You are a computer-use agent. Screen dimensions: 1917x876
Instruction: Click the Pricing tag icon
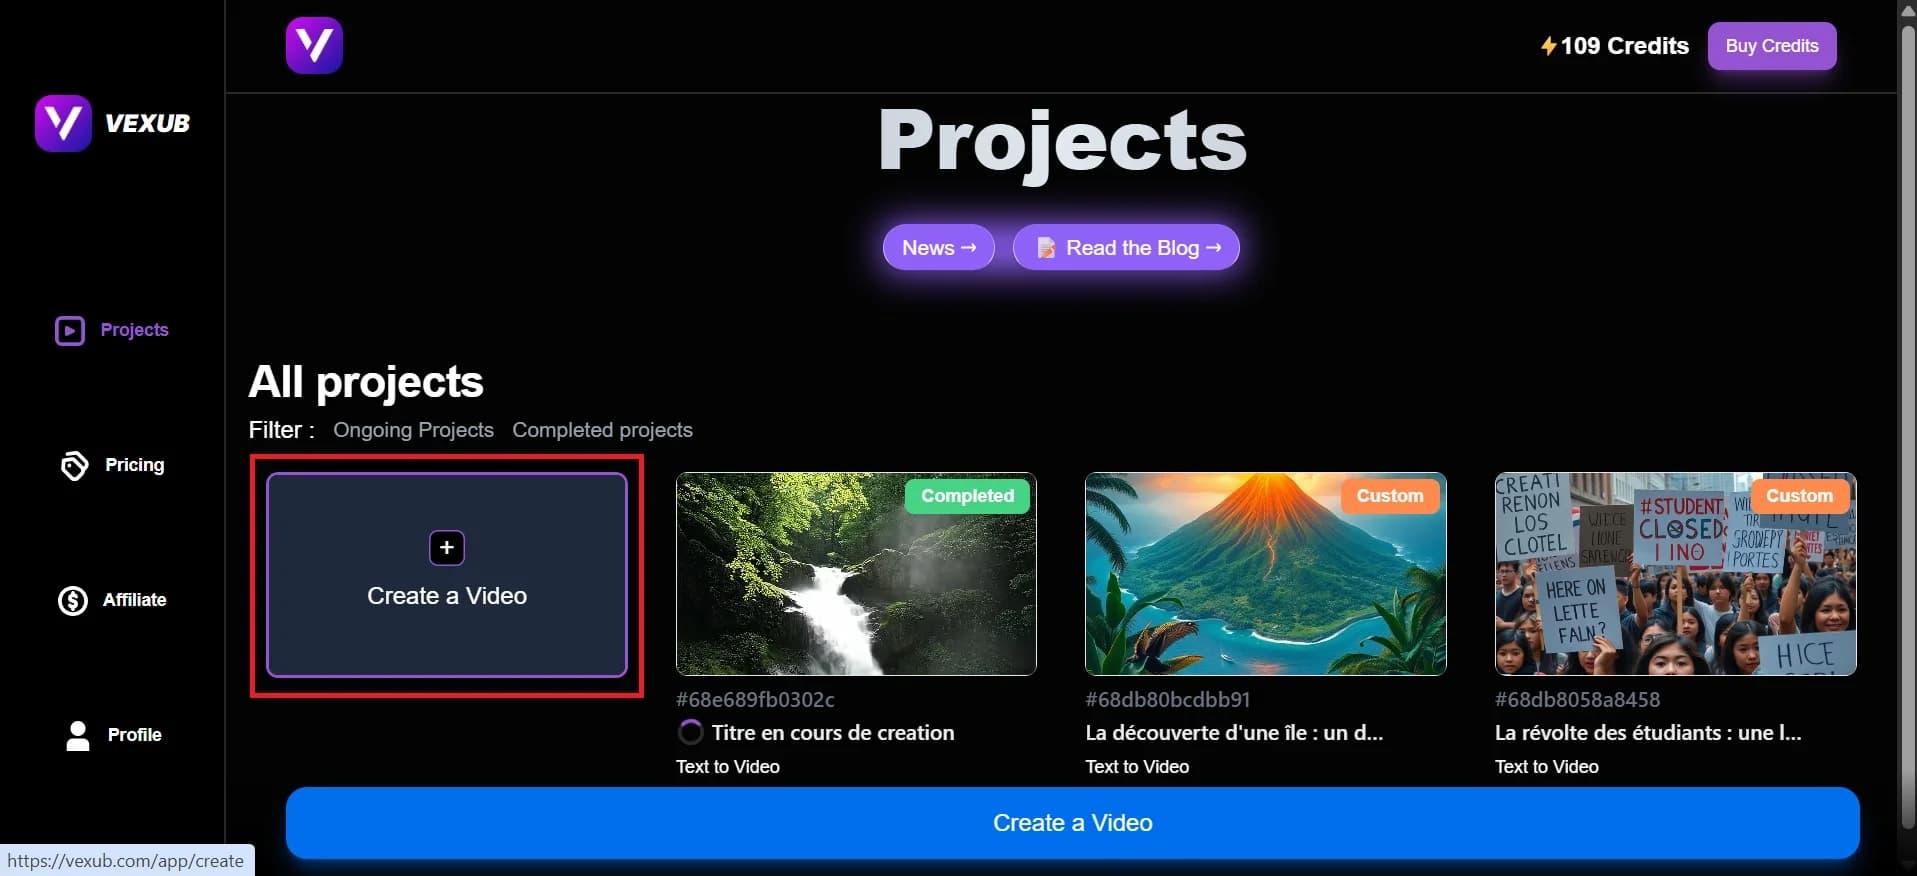click(x=74, y=465)
